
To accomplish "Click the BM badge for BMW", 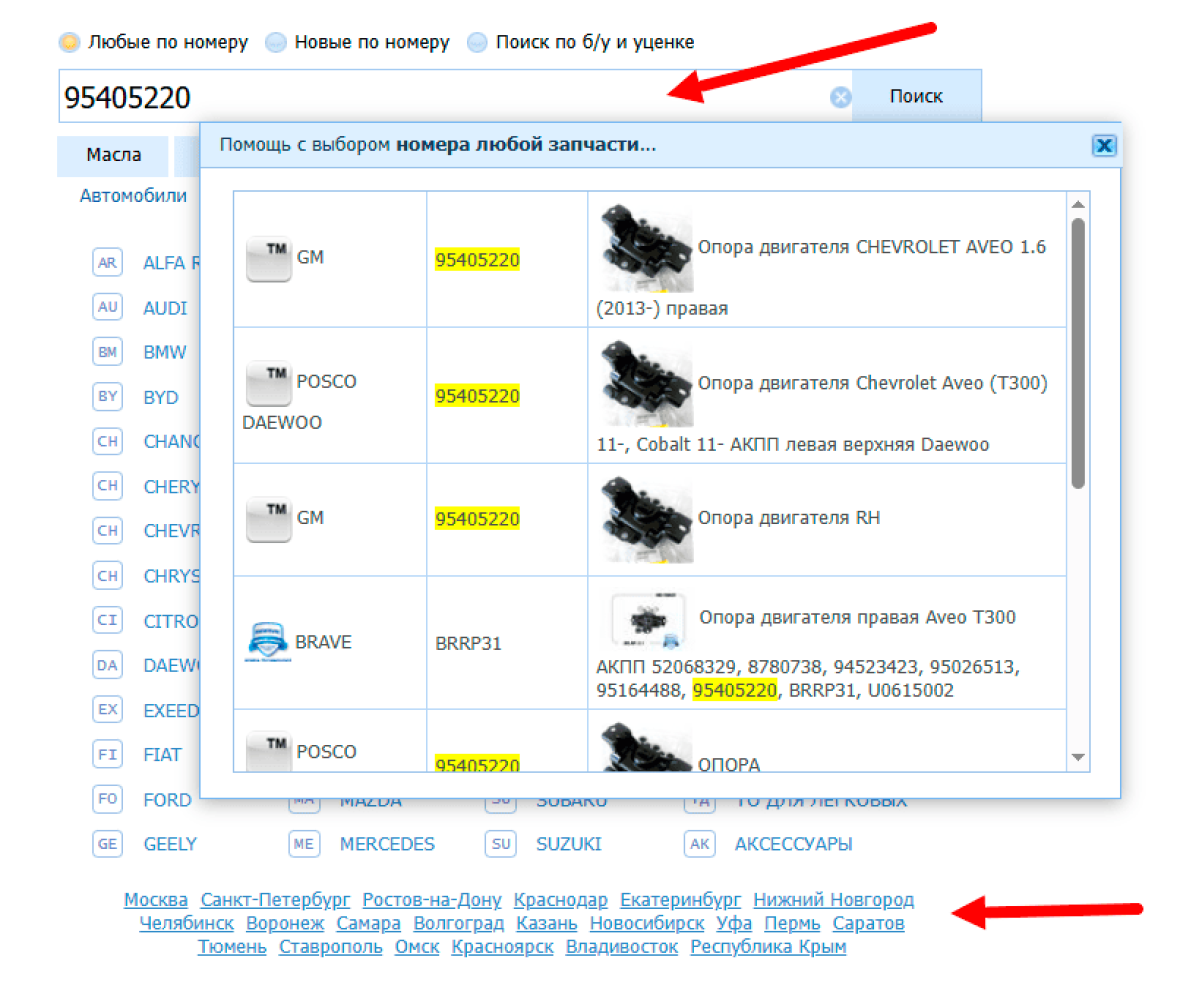I will (108, 352).
